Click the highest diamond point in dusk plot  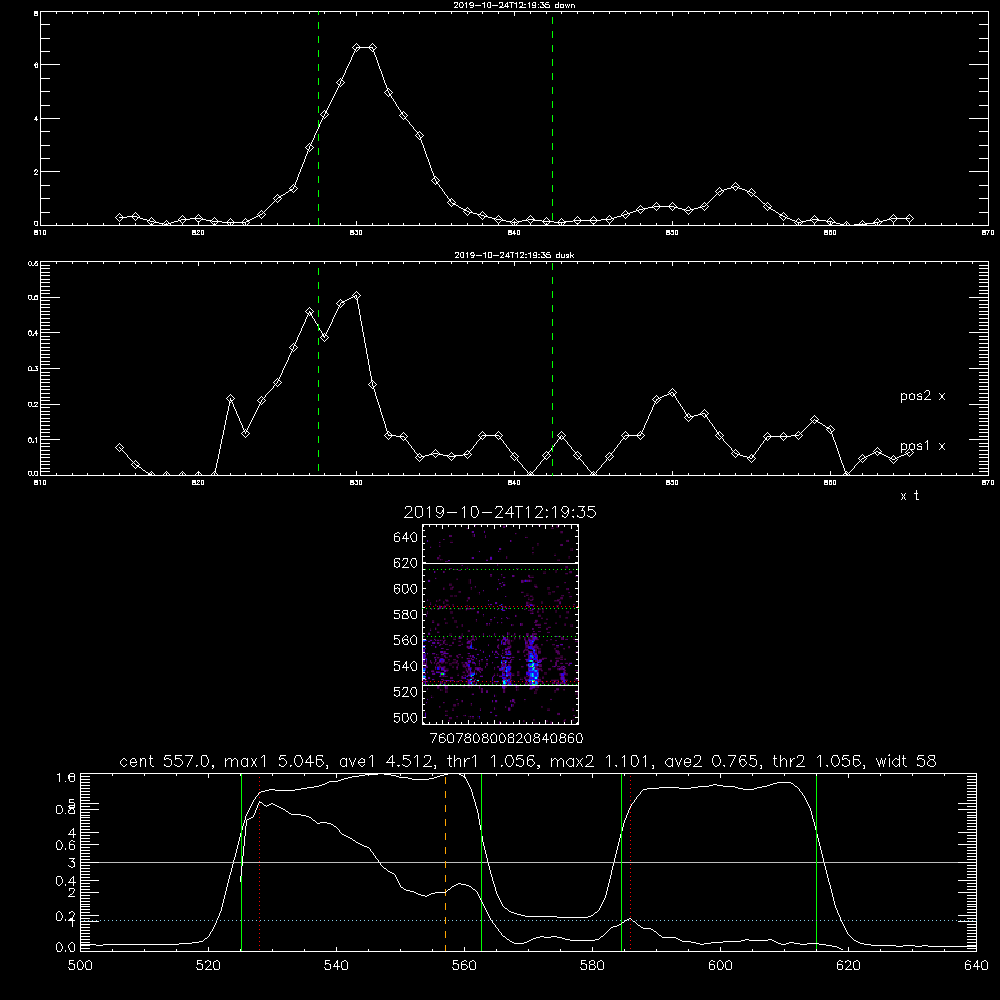click(357, 295)
